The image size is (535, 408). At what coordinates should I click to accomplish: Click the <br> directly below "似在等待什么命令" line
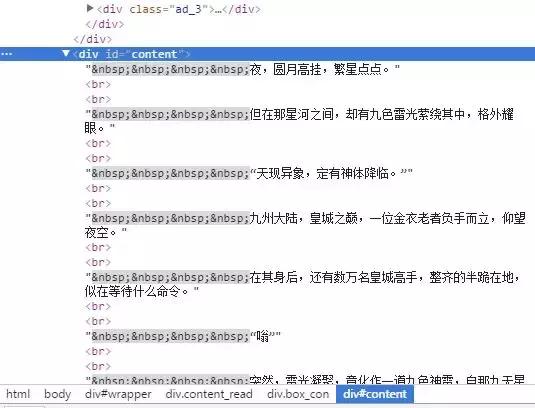click(98, 306)
